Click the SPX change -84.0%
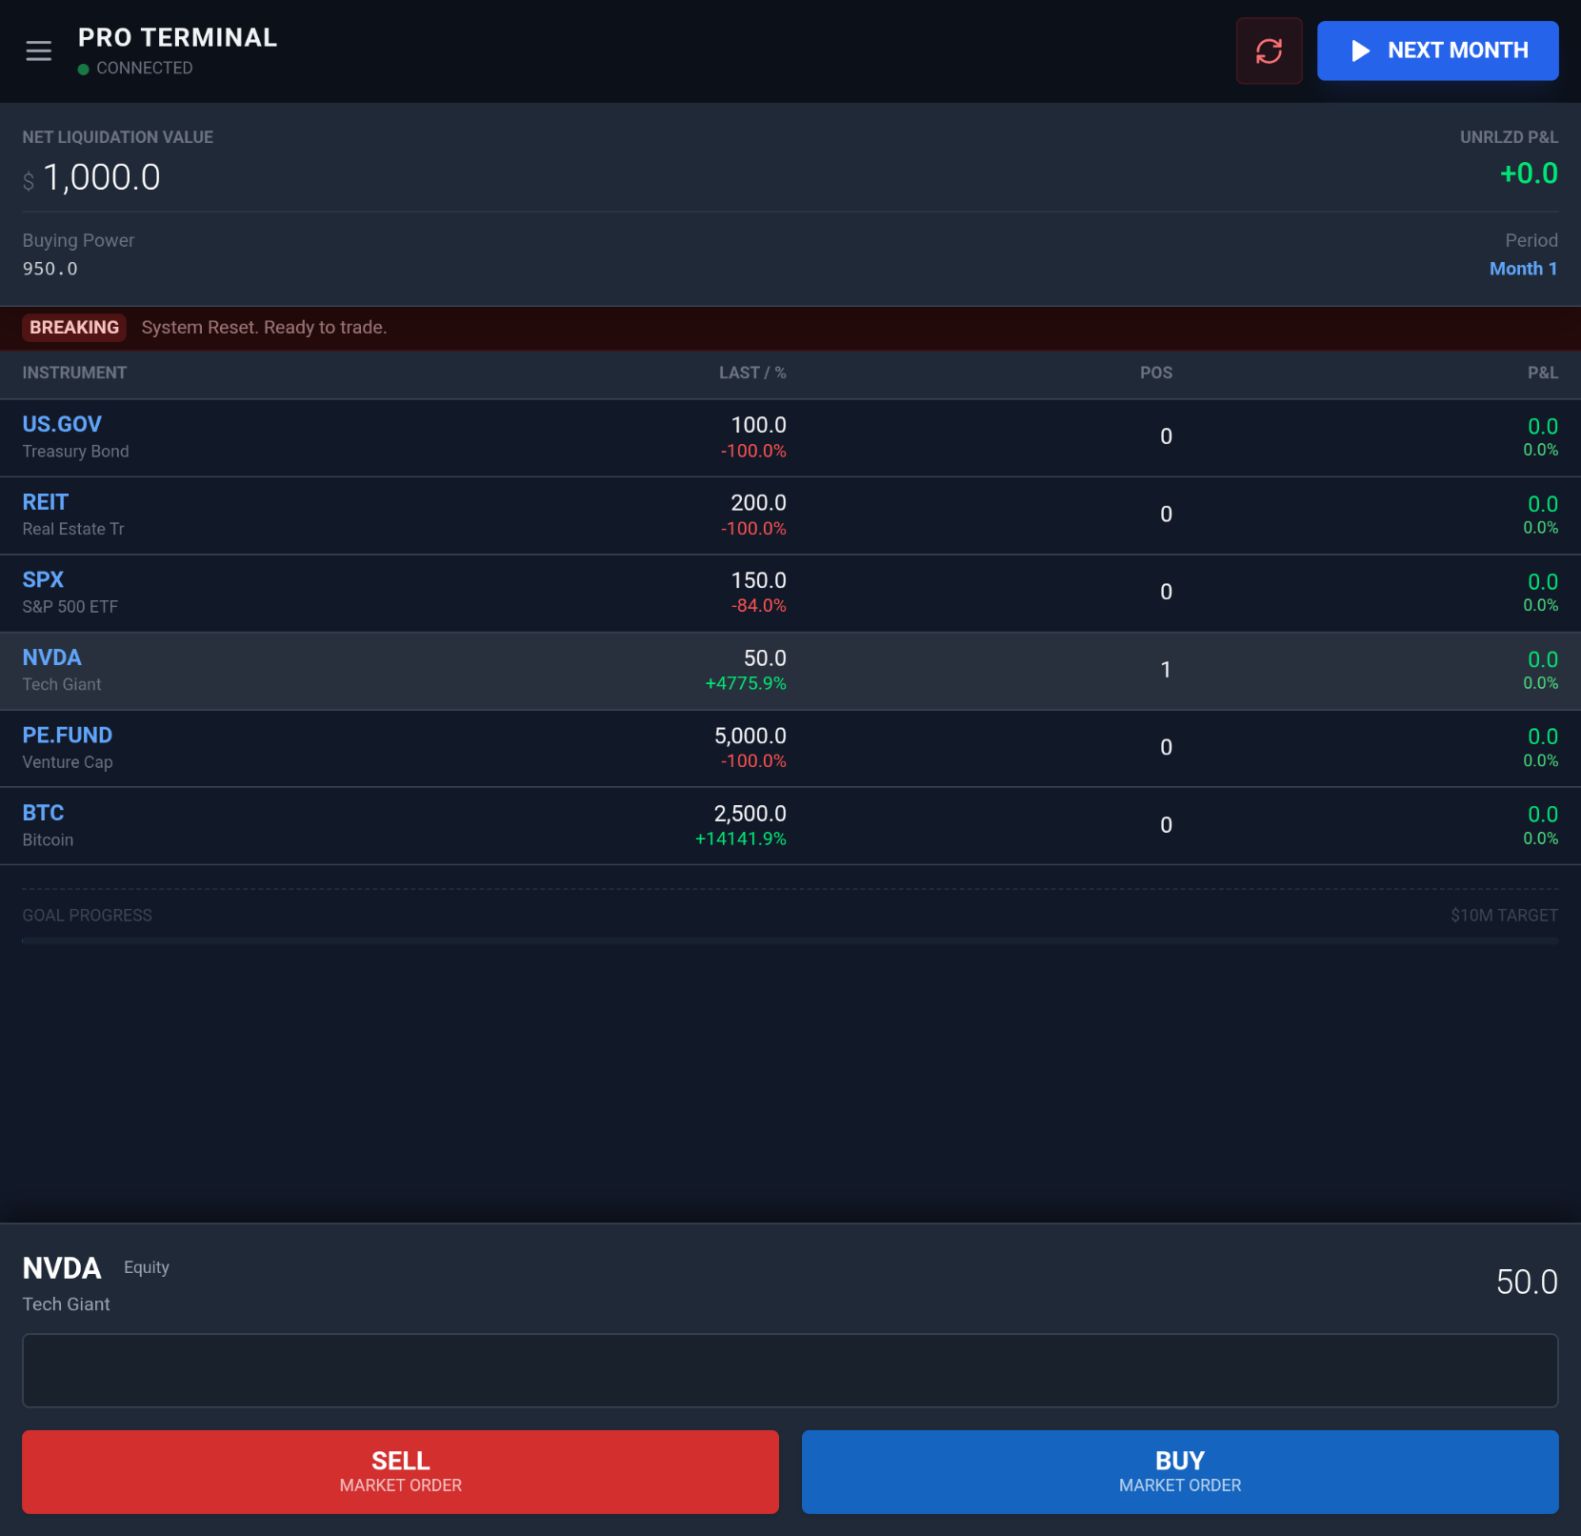The width and height of the screenshot is (1581, 1536). click(759, 606)
